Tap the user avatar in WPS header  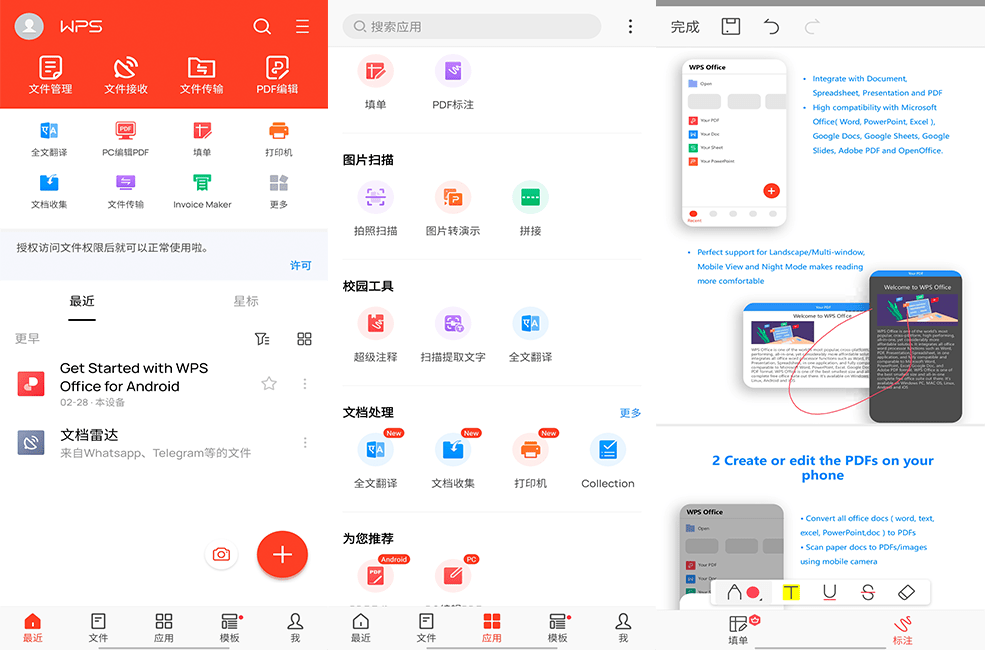click(29, 26)
